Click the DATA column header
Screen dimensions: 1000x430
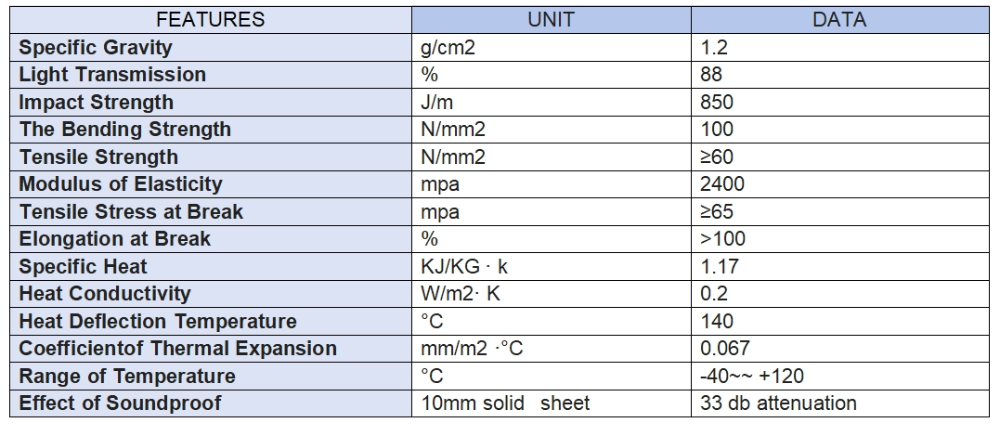tap(838, 19)
